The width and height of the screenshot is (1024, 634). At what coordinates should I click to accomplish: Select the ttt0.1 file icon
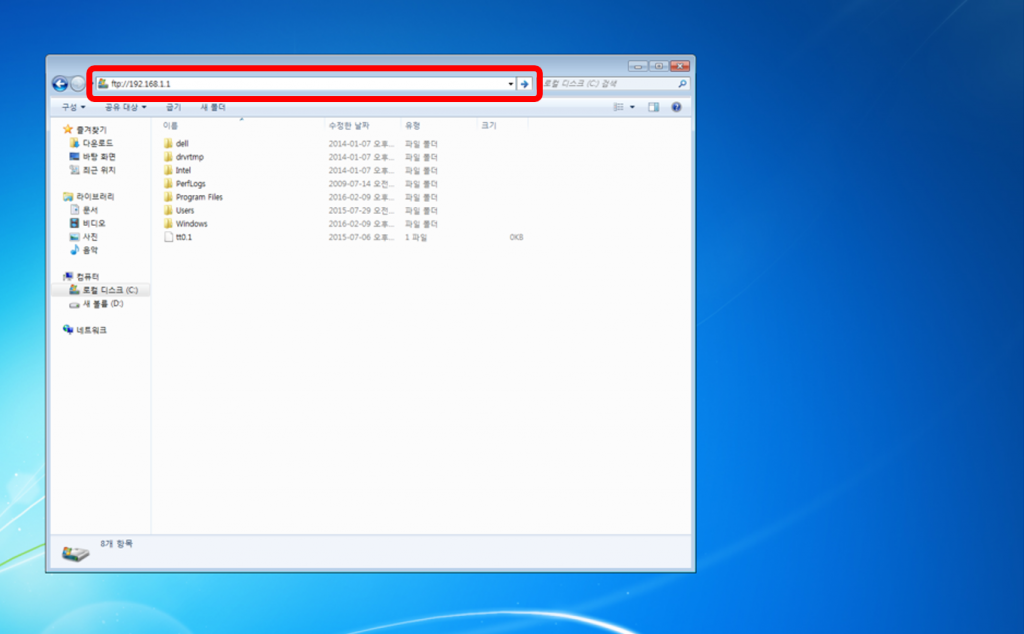tap(168, 237)
